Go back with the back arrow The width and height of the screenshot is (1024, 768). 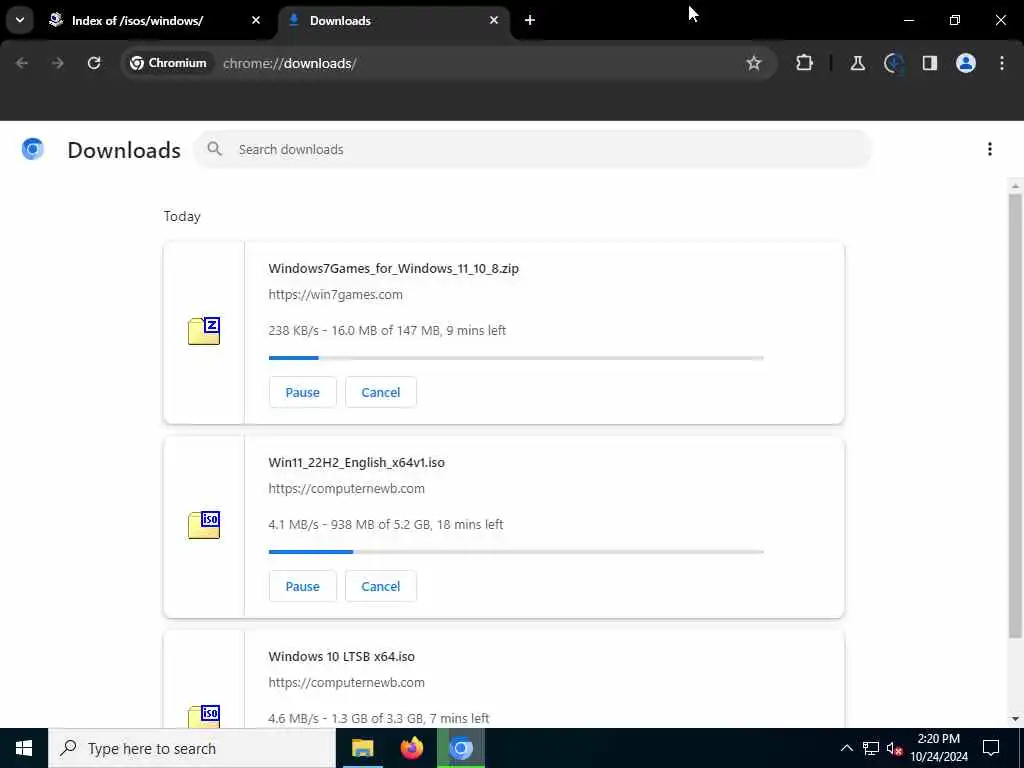pyautogui.click(x=22, y=63)
